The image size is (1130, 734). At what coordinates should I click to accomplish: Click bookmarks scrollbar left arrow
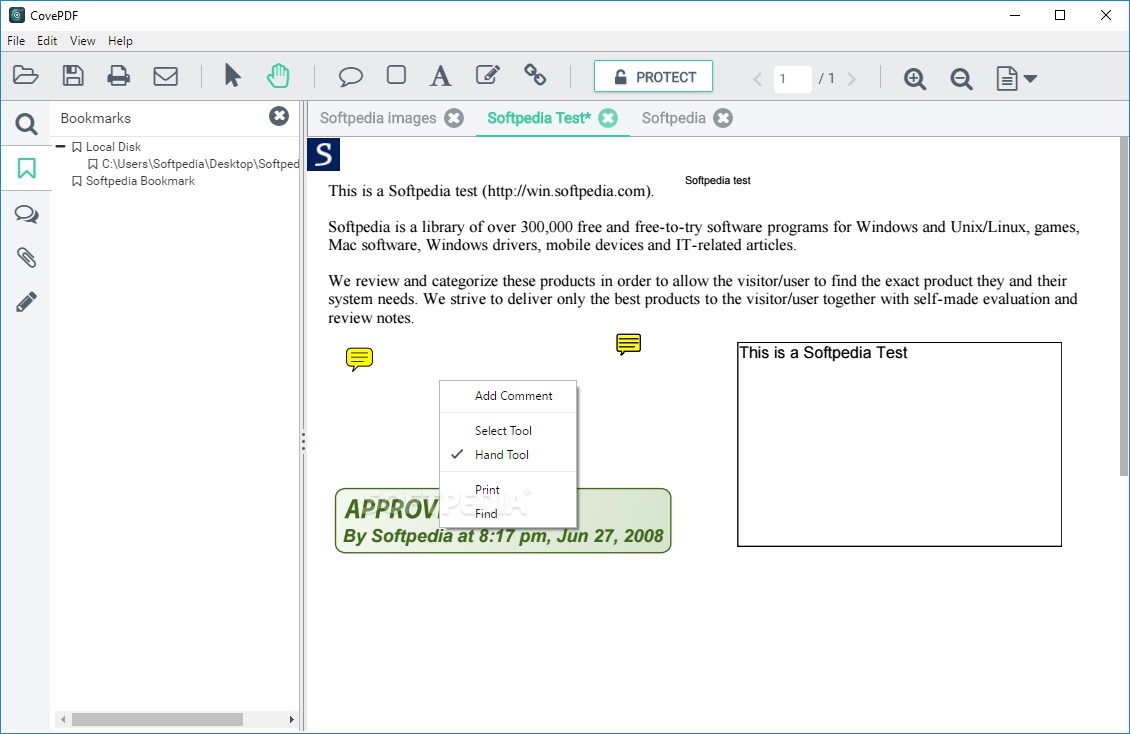pyautogui.click(x=63, y=719)
